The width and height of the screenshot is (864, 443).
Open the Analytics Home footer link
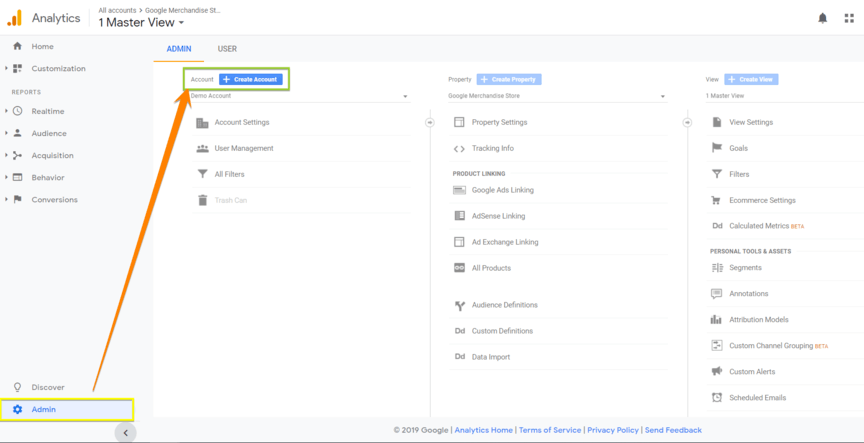pyautogui.click(x=484, y=430)
